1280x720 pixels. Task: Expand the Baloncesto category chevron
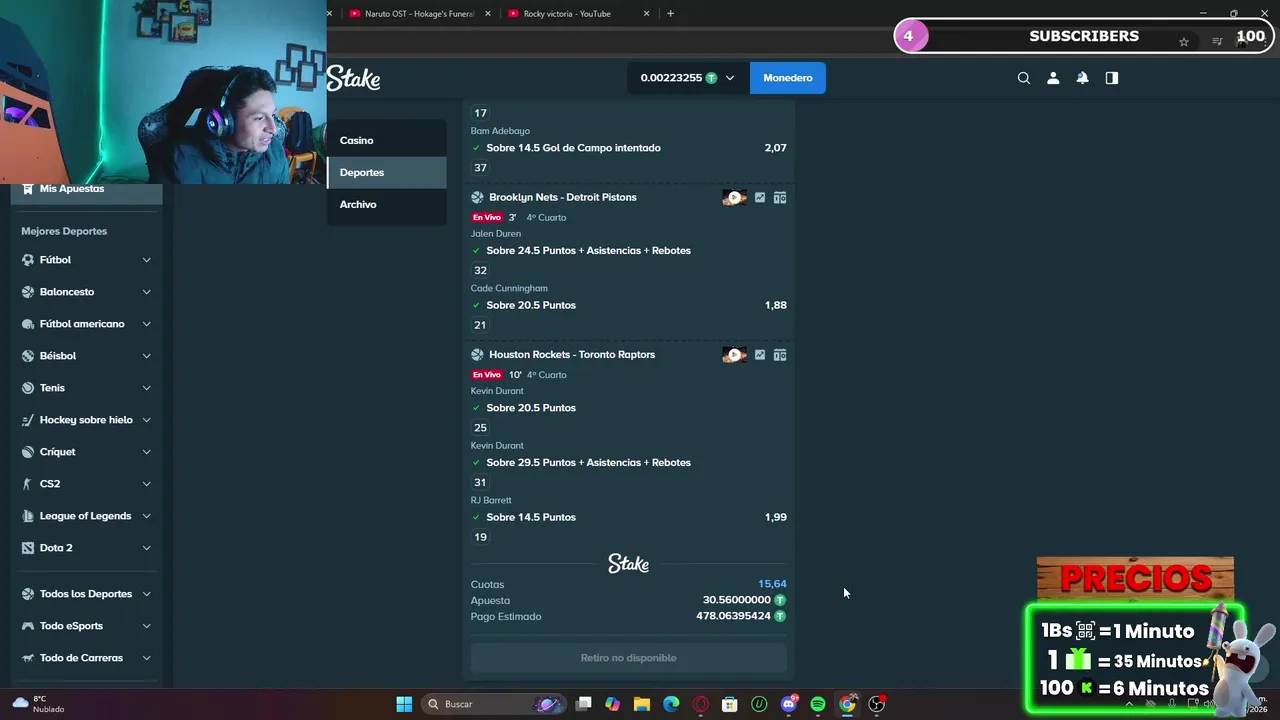coord(146,292)
